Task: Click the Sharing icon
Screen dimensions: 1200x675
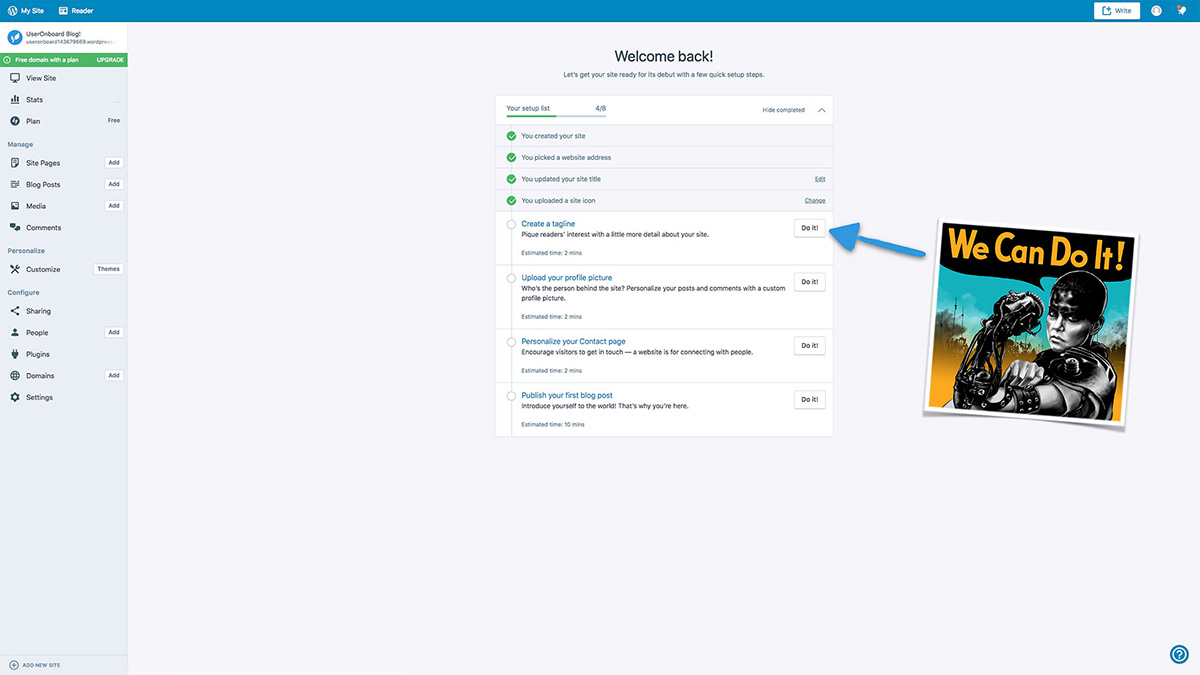Action: [15, 311]
